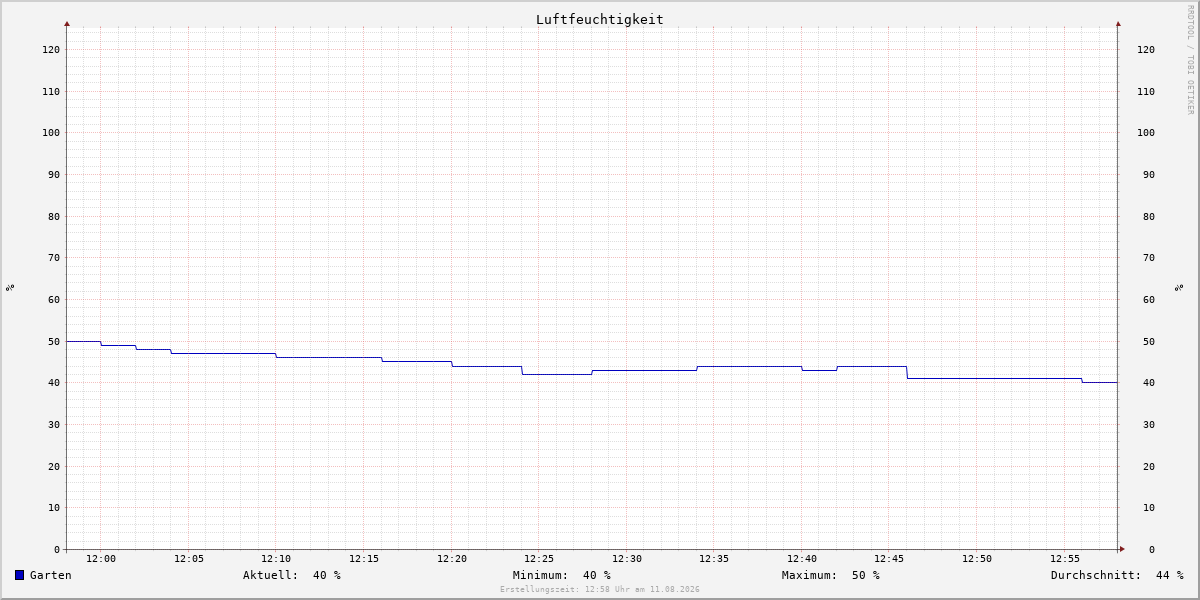Click the red arrow at x-axis end
1200x600 pixels.
1122,548
